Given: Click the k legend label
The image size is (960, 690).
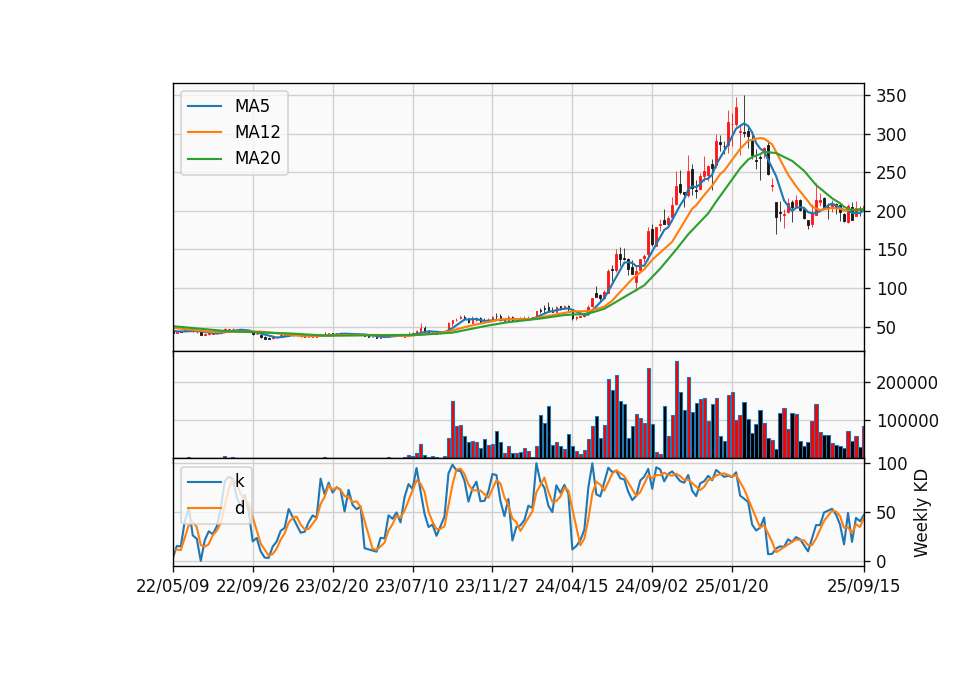Looking at the screenshot, I should coord(239,482).
